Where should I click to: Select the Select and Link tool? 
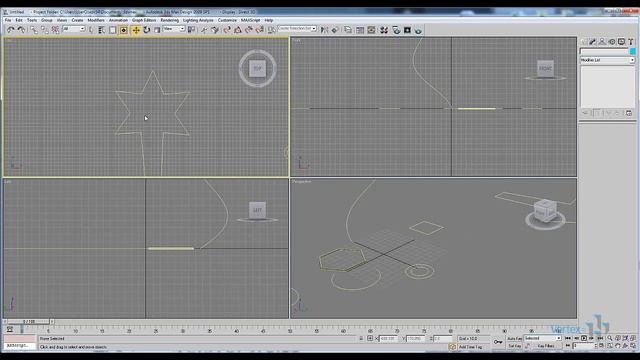(x=34, y=30)
